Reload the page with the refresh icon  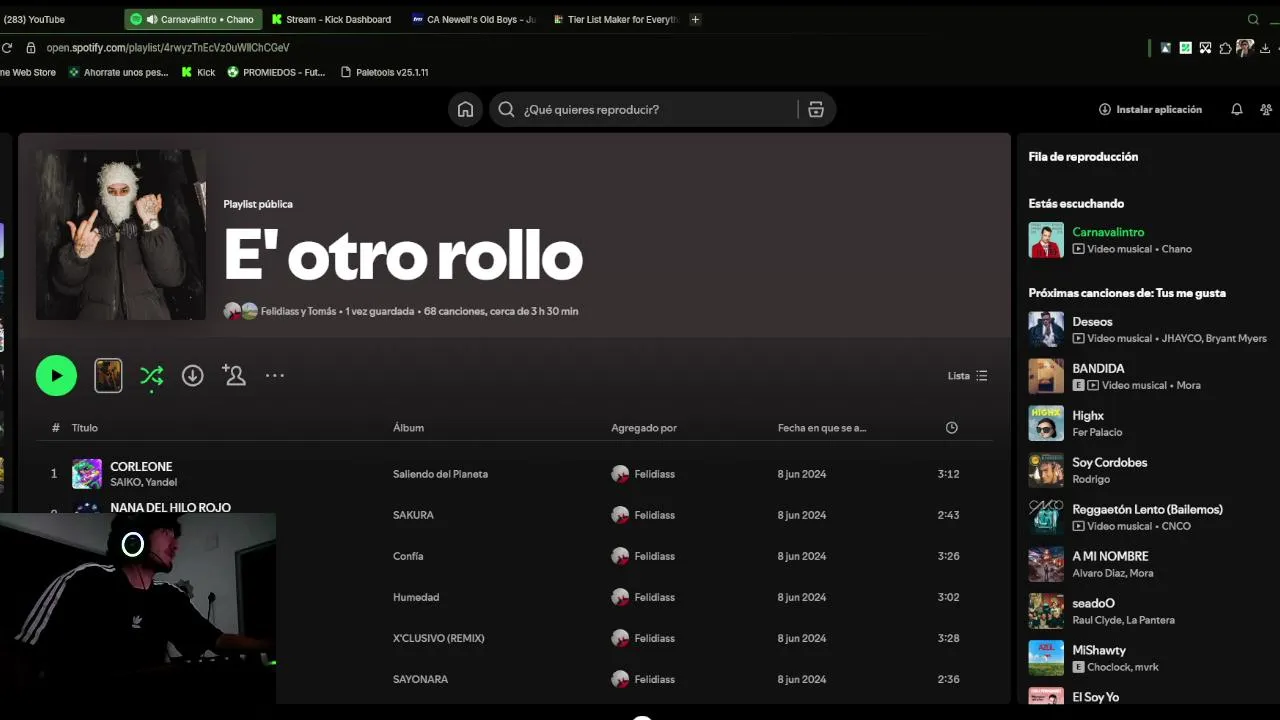point(7,48)
